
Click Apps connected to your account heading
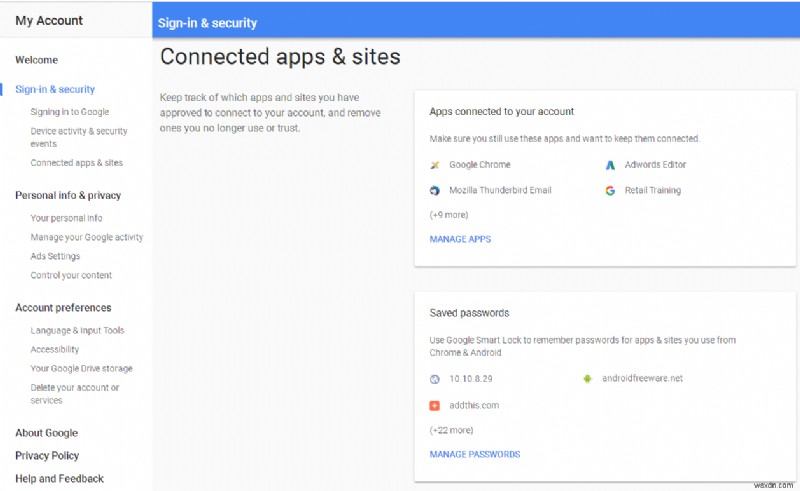point(502,111)
